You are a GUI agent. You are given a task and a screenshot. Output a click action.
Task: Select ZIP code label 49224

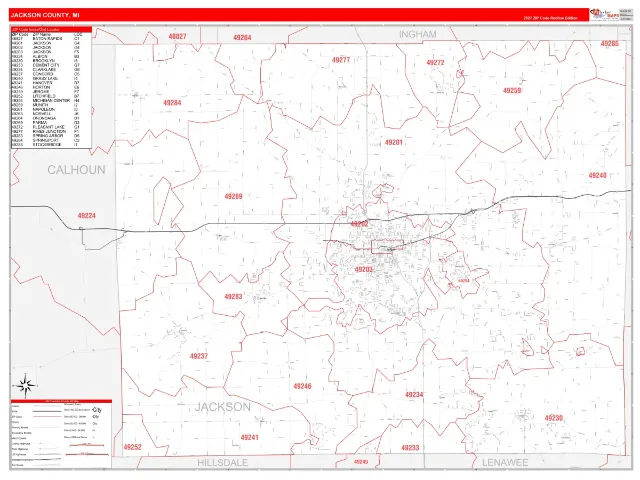pyautogui.click(x=87, y=216)
